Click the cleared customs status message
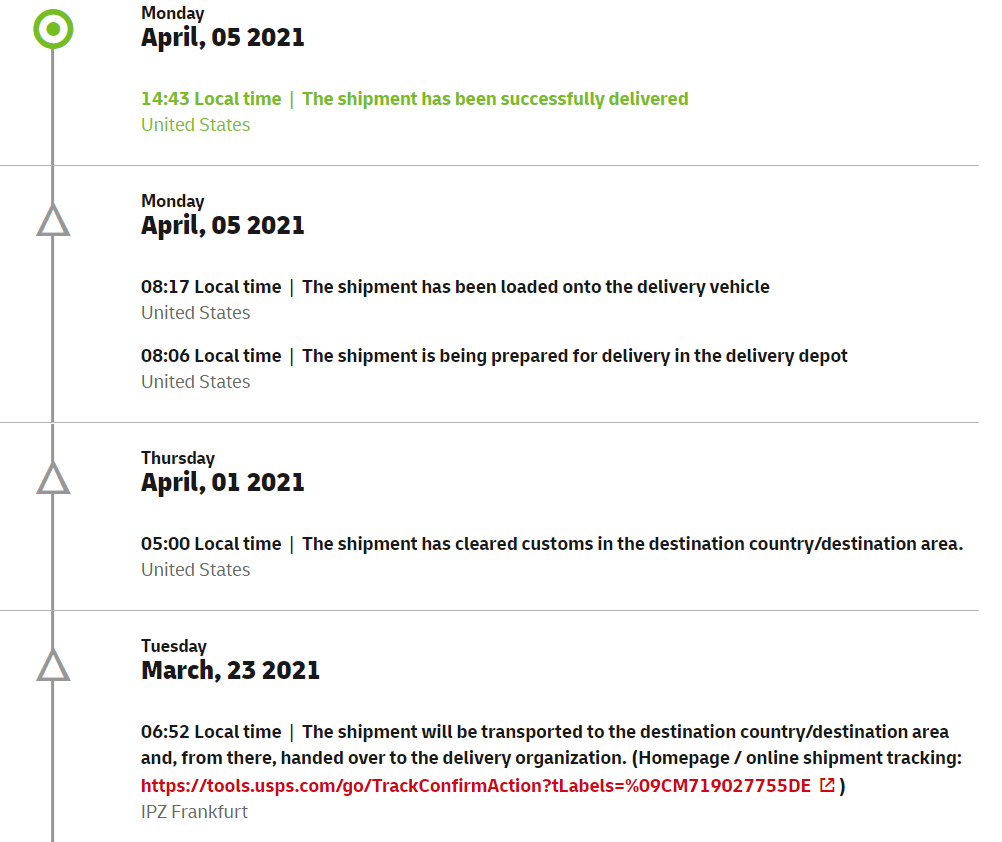 click(632, 544)
